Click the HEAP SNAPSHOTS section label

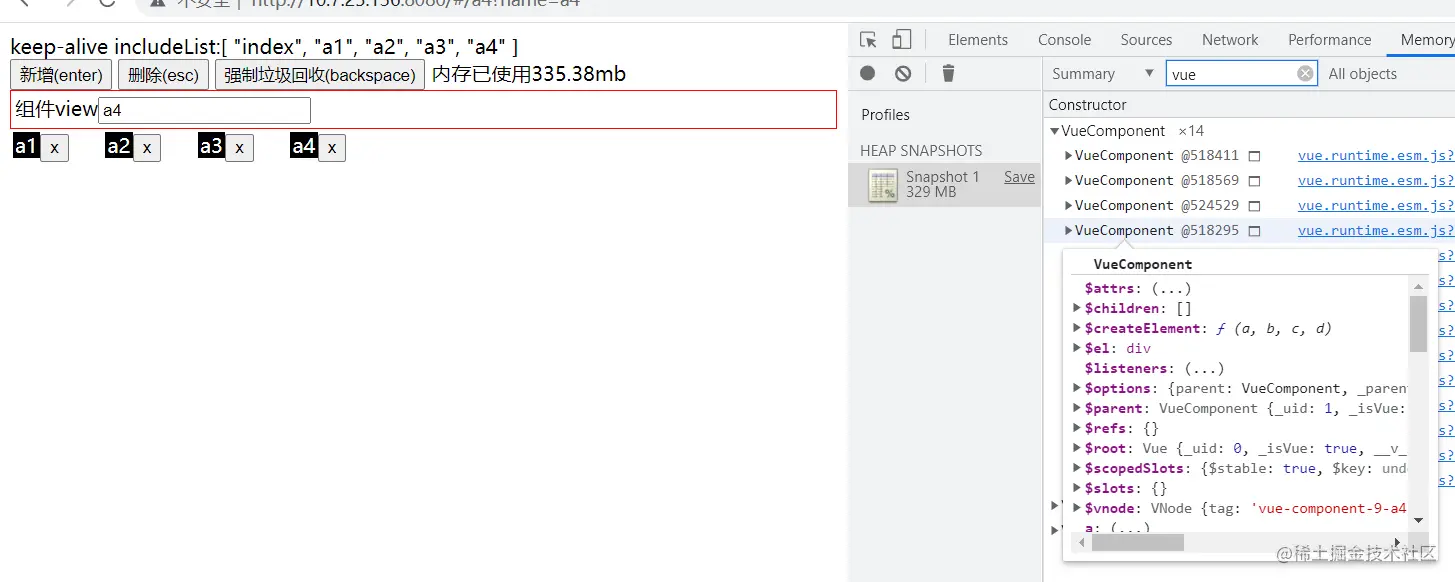(921, 151)
